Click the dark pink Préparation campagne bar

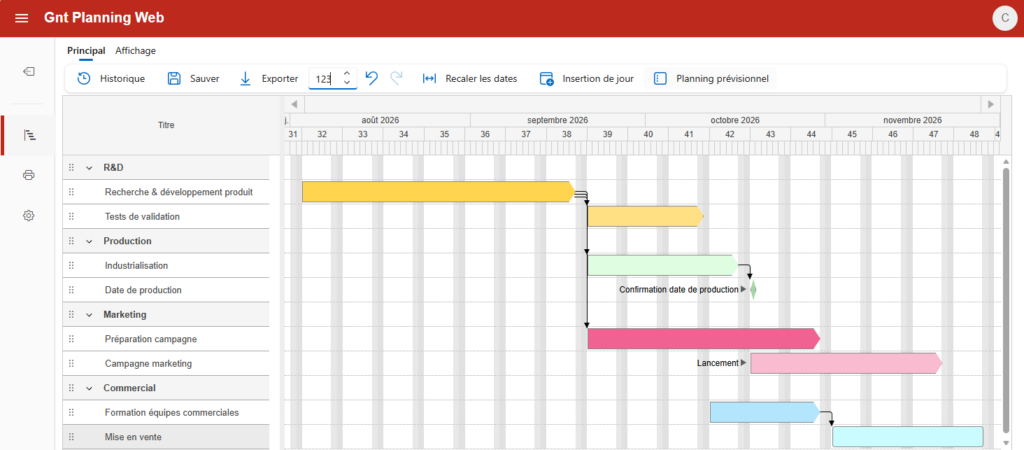point(703,338)
